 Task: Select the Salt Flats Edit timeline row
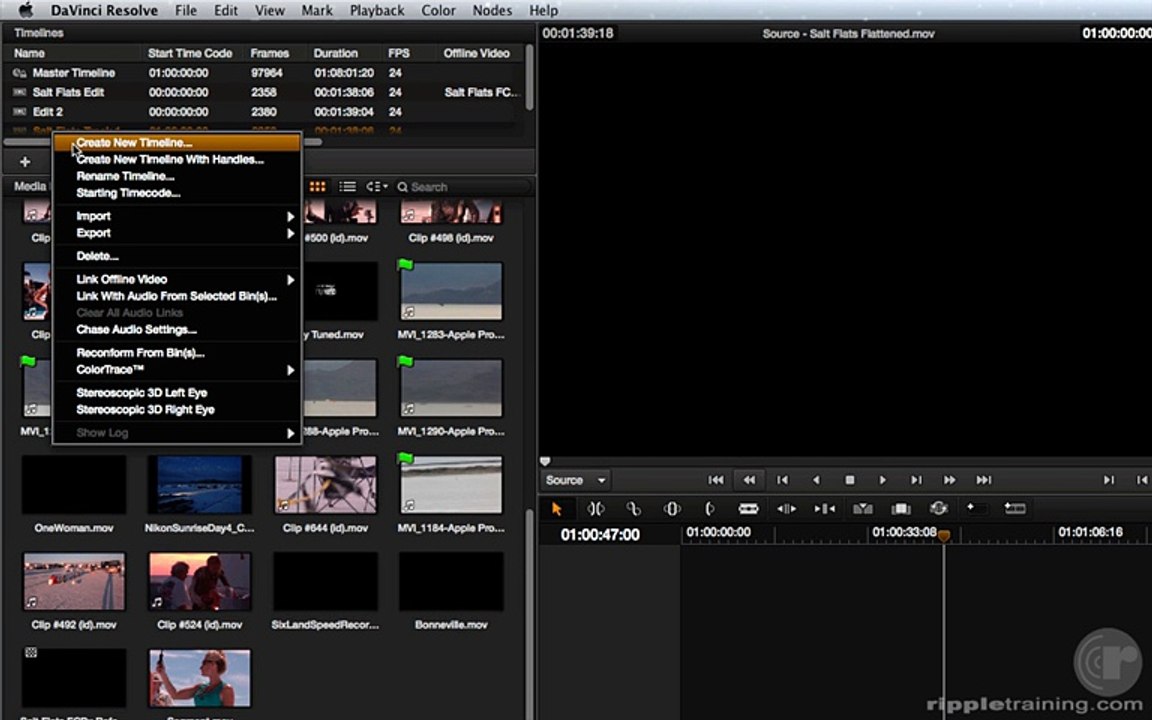(x=264, y=93)
